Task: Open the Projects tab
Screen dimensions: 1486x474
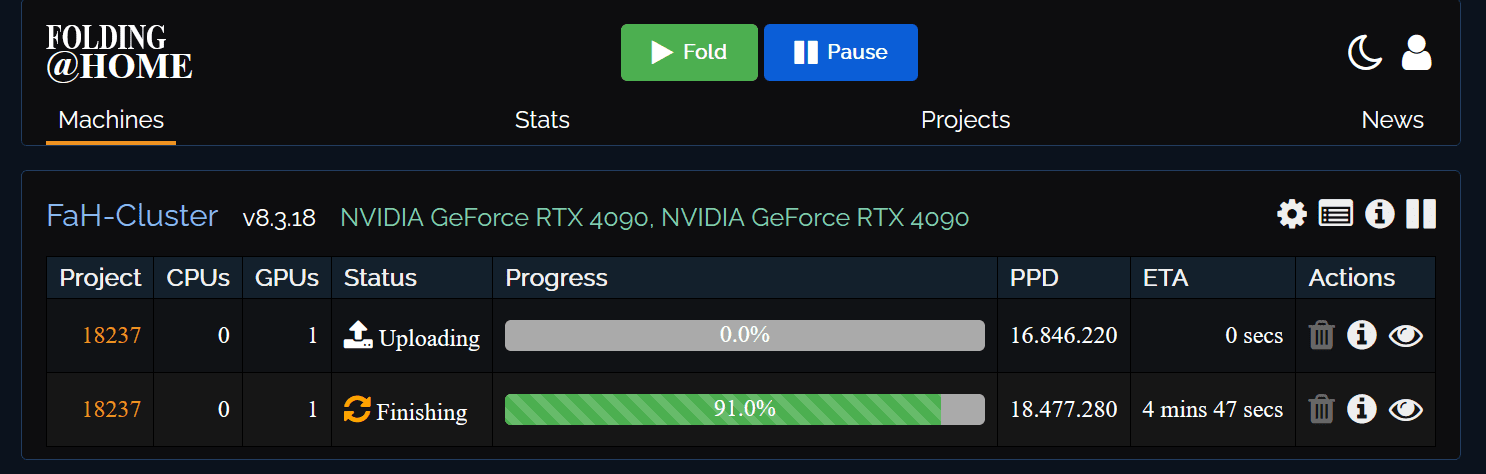Action: click(x=965, y=120)
